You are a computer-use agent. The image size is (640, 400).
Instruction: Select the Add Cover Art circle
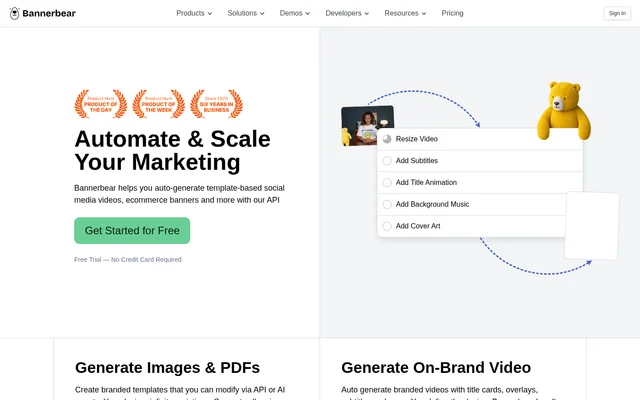pos(387,226)
